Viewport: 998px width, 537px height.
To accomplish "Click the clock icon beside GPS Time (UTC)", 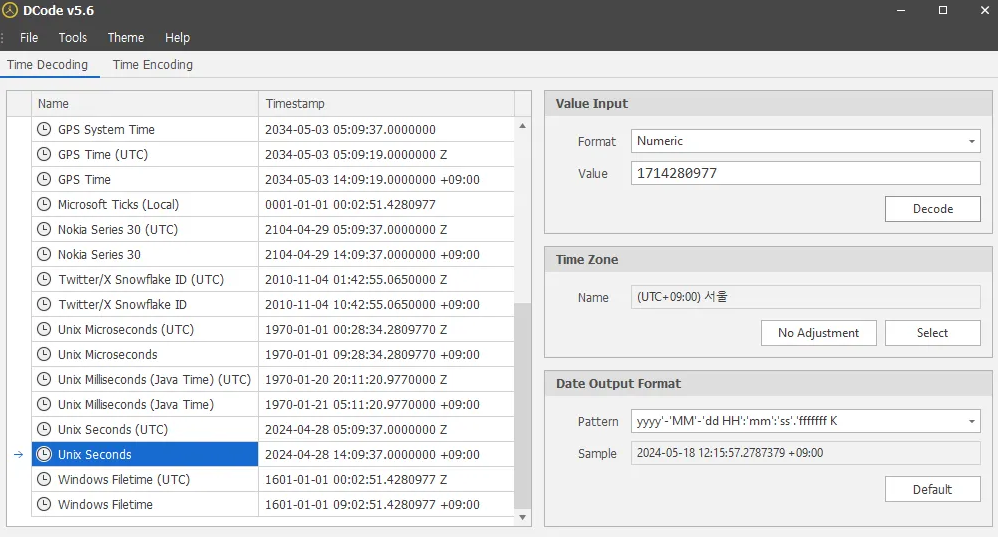I will click(44, 154).
